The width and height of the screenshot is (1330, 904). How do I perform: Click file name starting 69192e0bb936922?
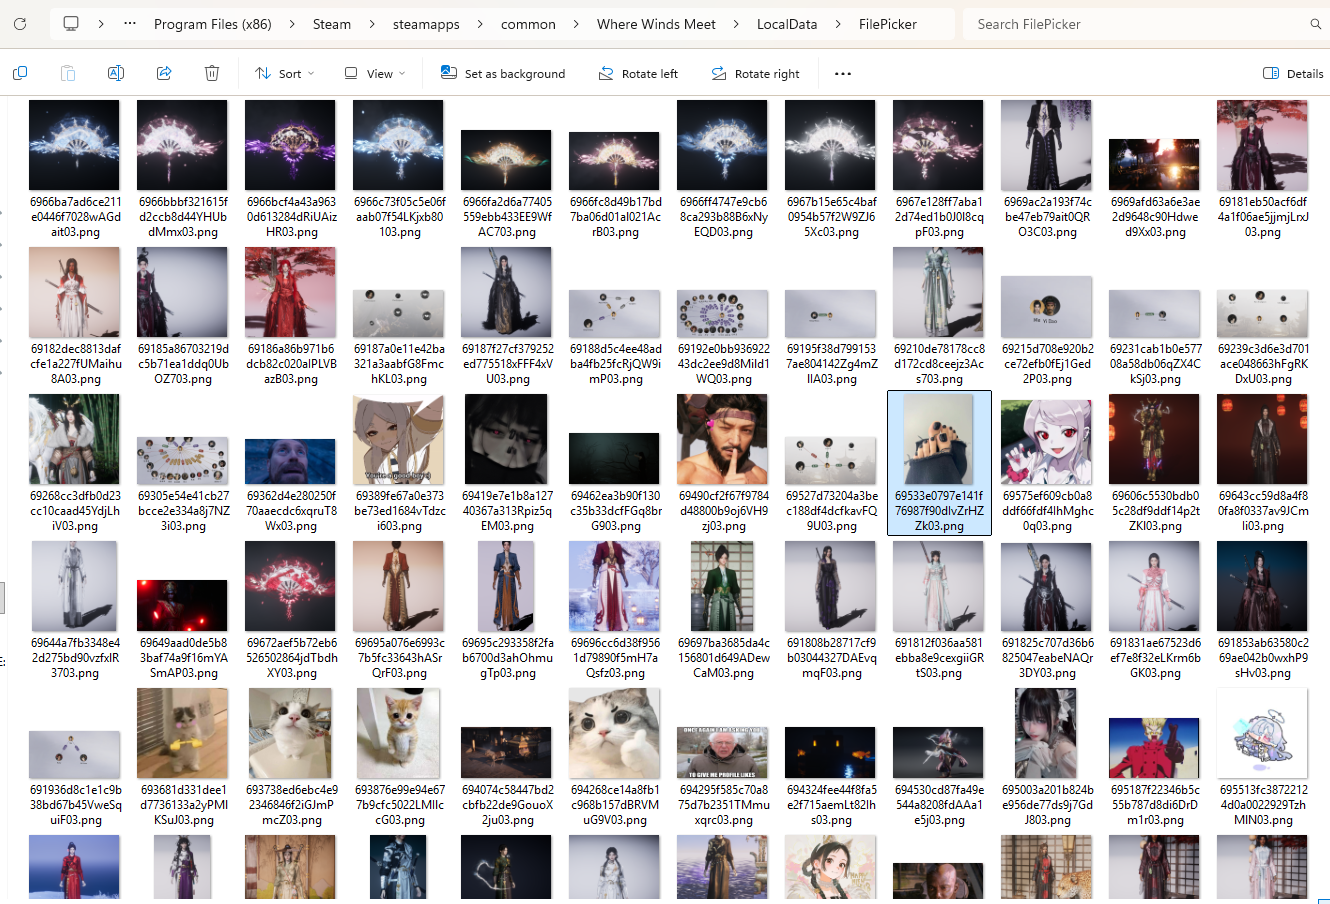point(723,364)
